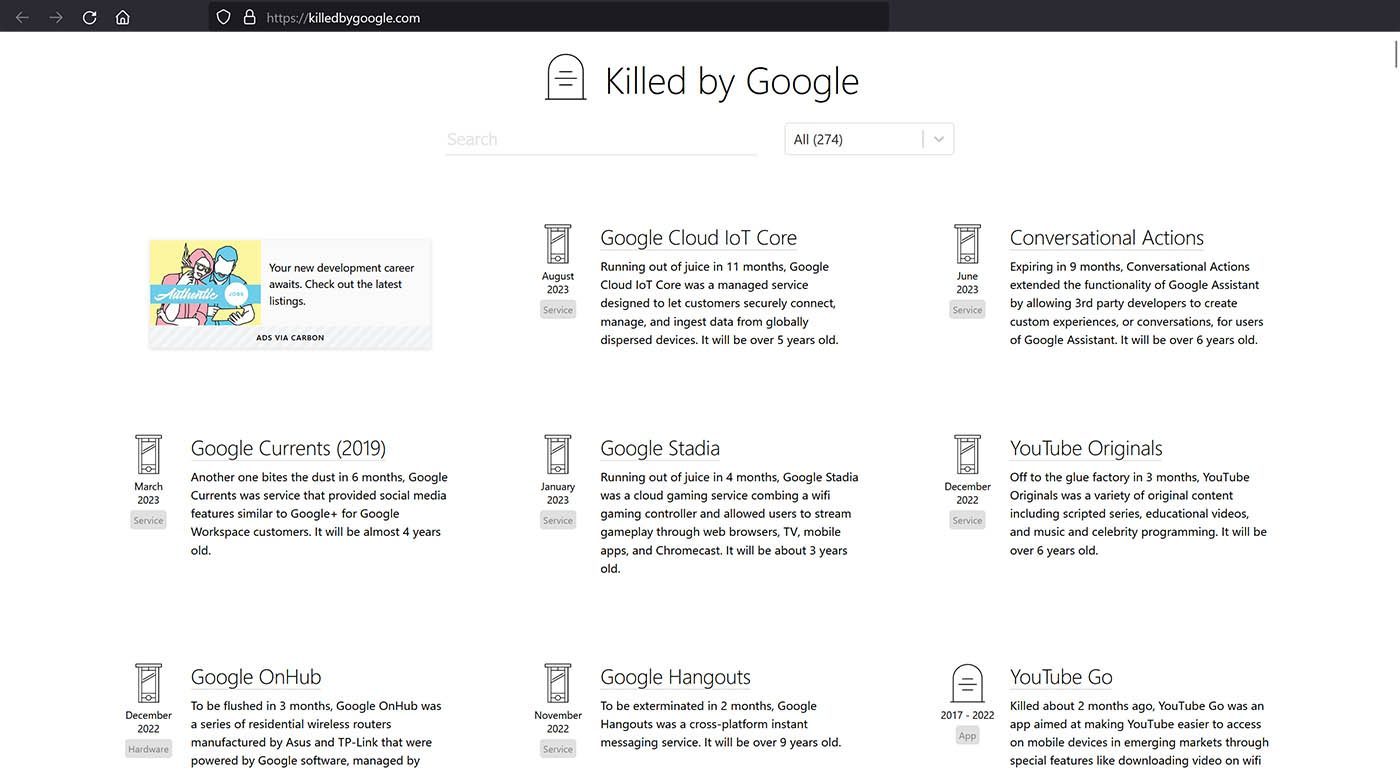Viewport: 1400px width, 773px height.
Task: Click the January 2023 date text
Action: (558, 493)
